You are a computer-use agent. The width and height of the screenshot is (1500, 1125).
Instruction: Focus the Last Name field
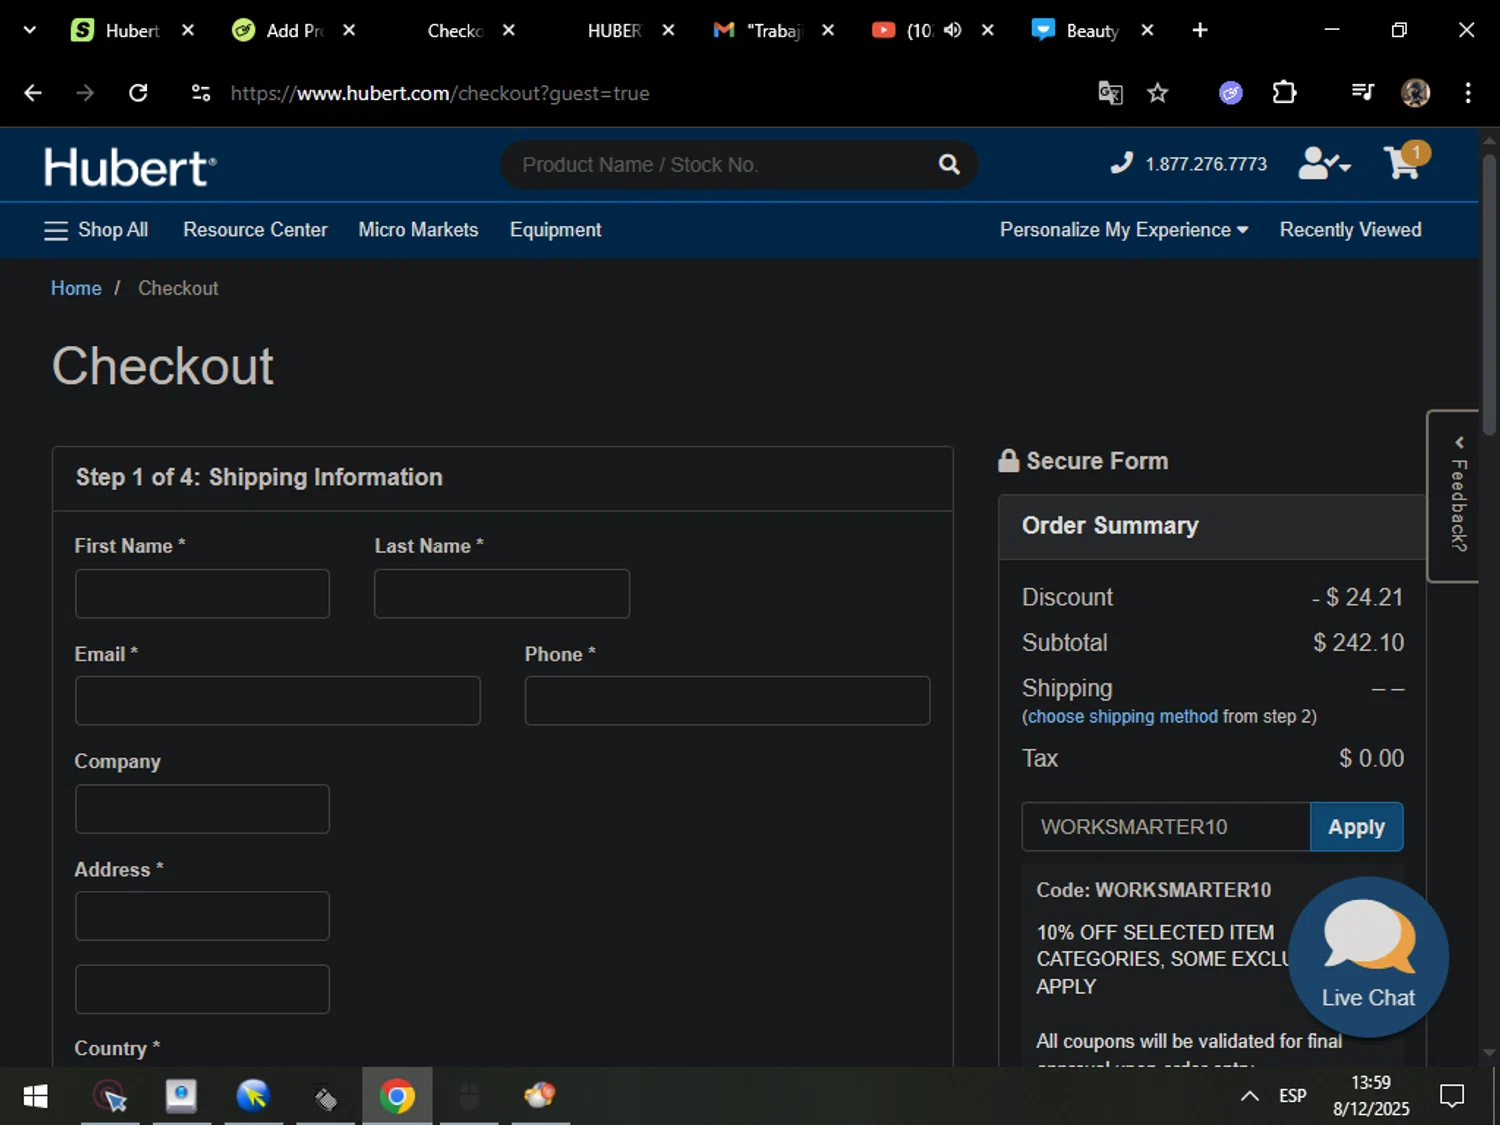(502, 594)
